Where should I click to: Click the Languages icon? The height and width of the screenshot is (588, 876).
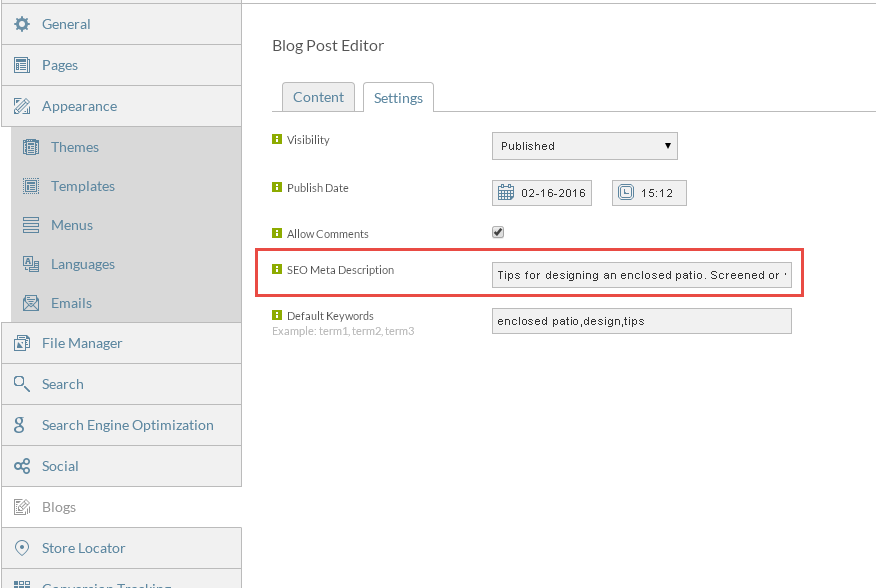click(31, 264)
